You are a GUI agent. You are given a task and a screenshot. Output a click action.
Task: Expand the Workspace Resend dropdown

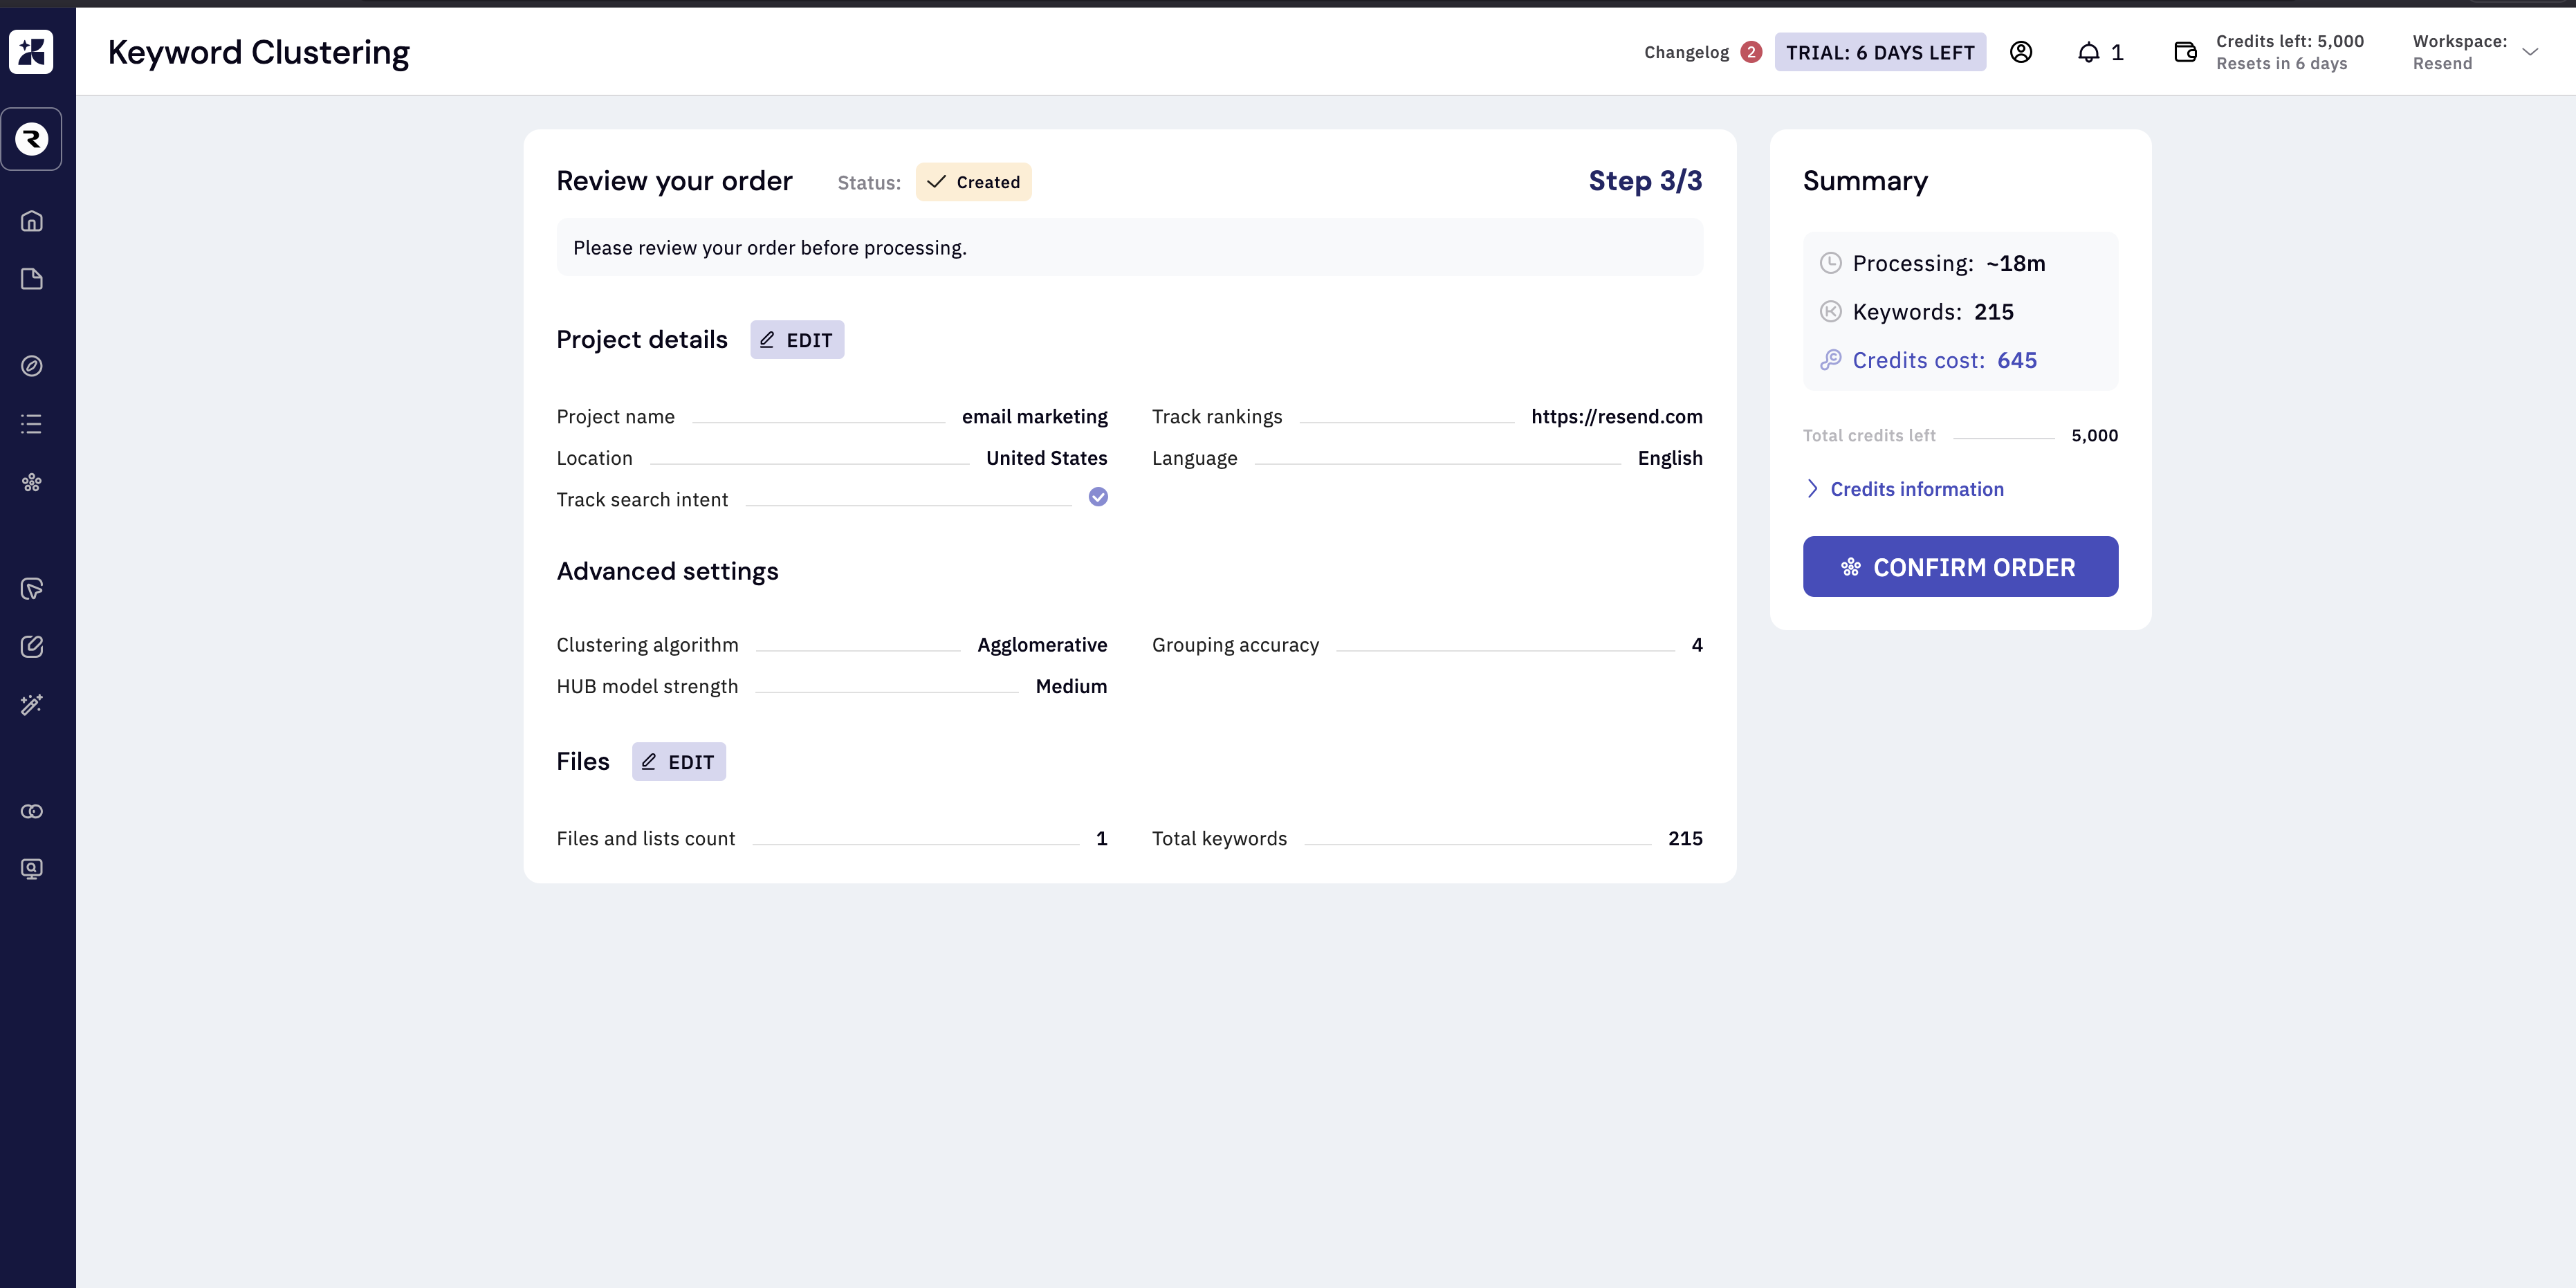point(2530,52)
